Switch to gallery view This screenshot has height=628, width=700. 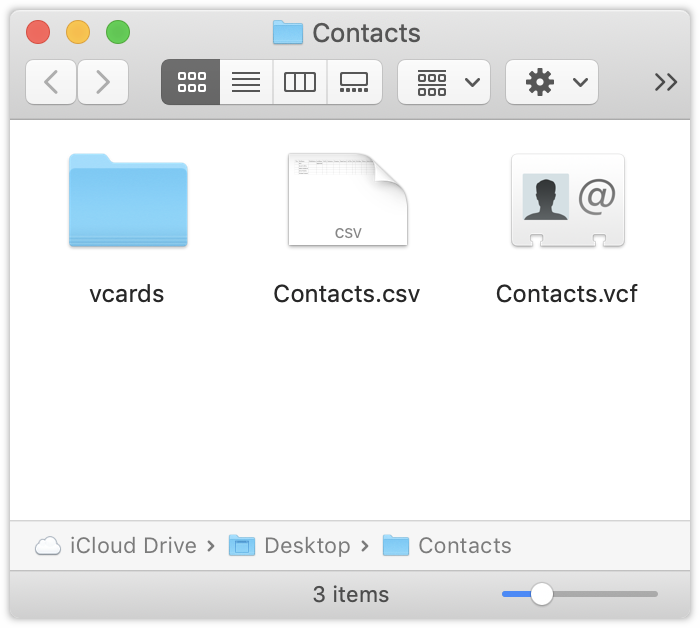pos(354,82)
